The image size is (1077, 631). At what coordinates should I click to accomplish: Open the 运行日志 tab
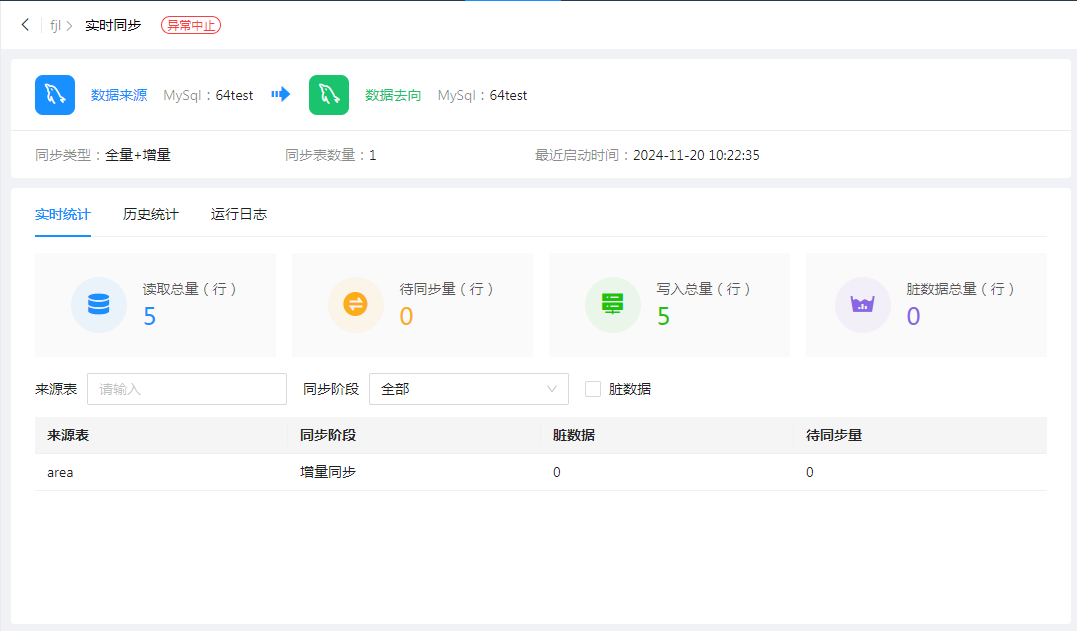tap(239, 215)
